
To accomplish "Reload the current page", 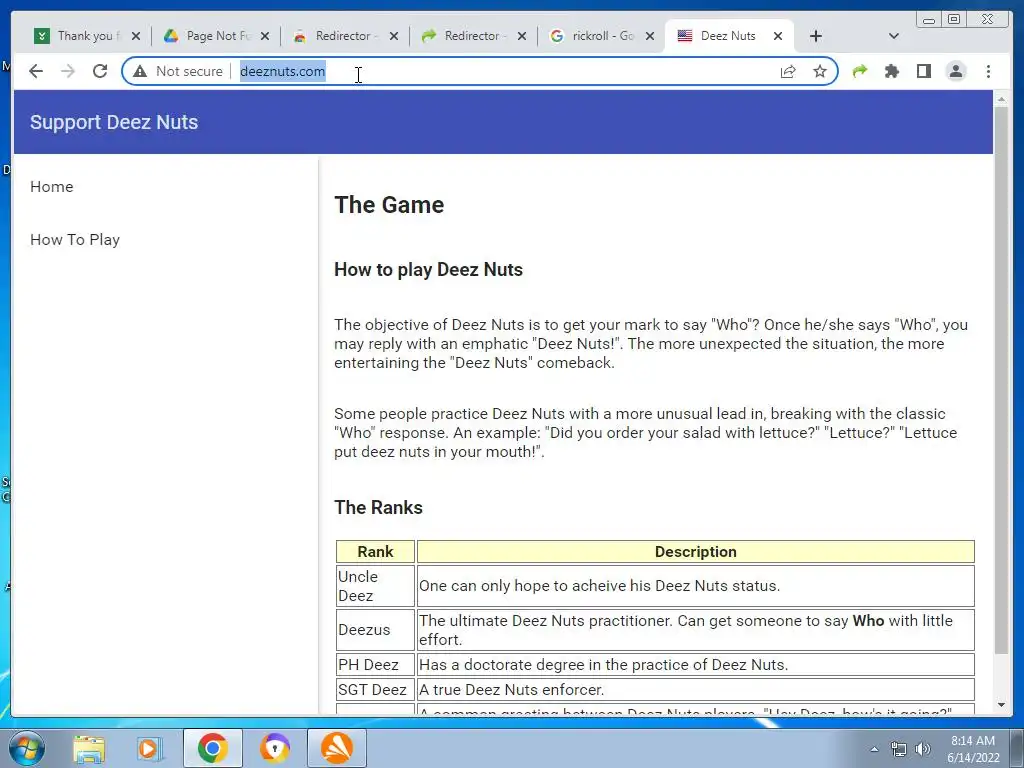I will (100, 71).
